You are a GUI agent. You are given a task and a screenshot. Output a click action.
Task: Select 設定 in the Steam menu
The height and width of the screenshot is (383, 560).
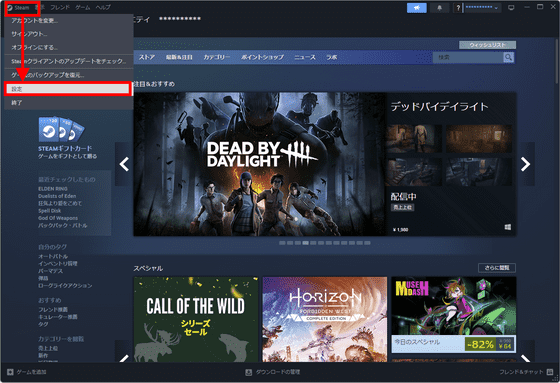tap(67, 89)
